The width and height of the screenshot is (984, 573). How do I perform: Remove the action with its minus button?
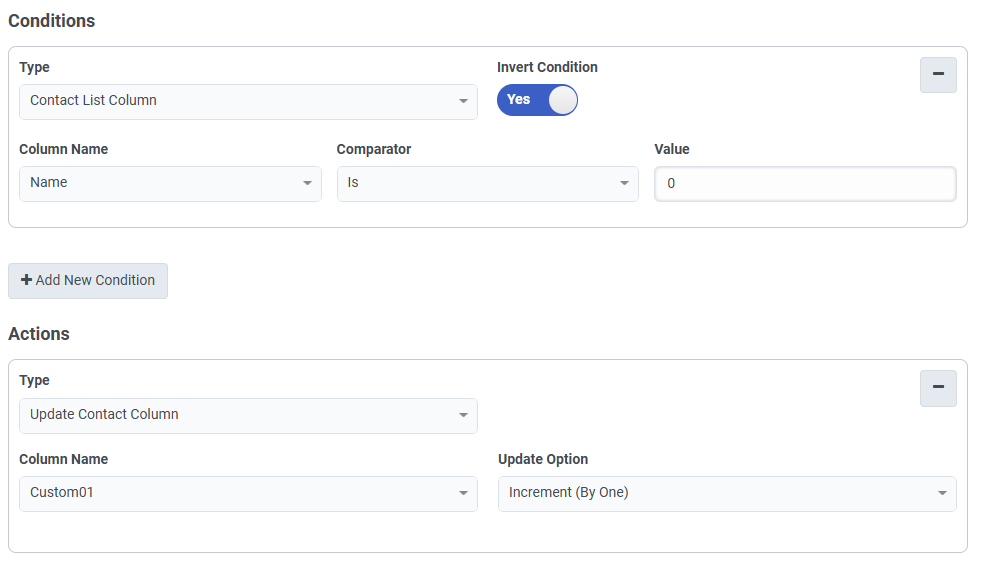pyautogui.click(x=938, y=388)
